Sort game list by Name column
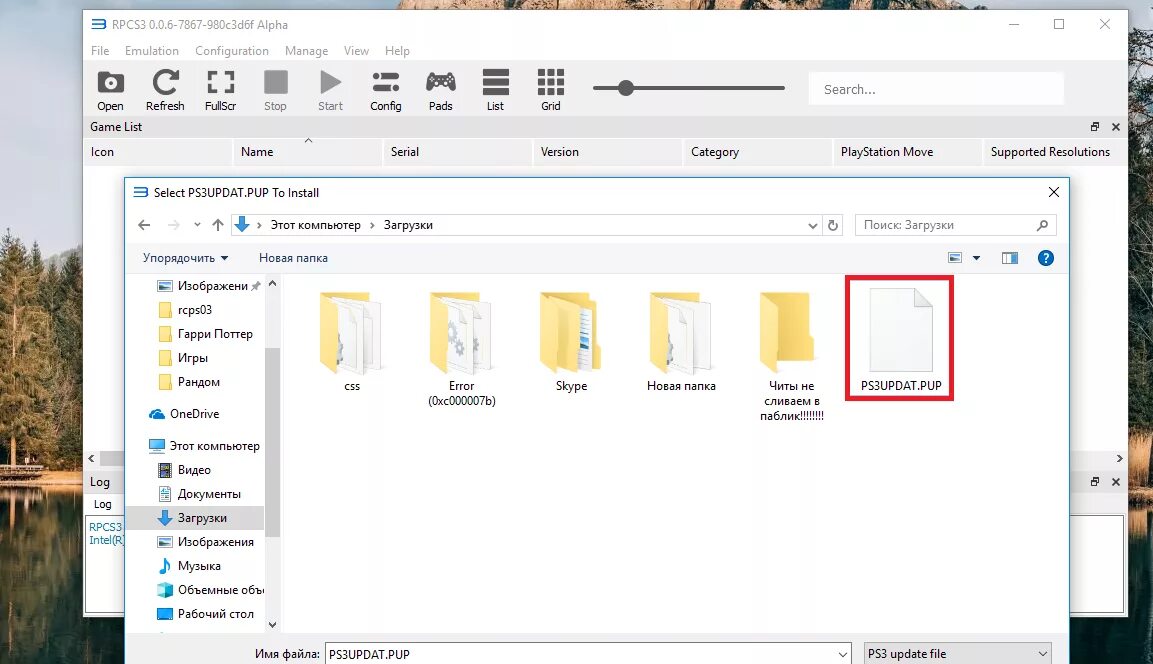 (x=307, y=151)
